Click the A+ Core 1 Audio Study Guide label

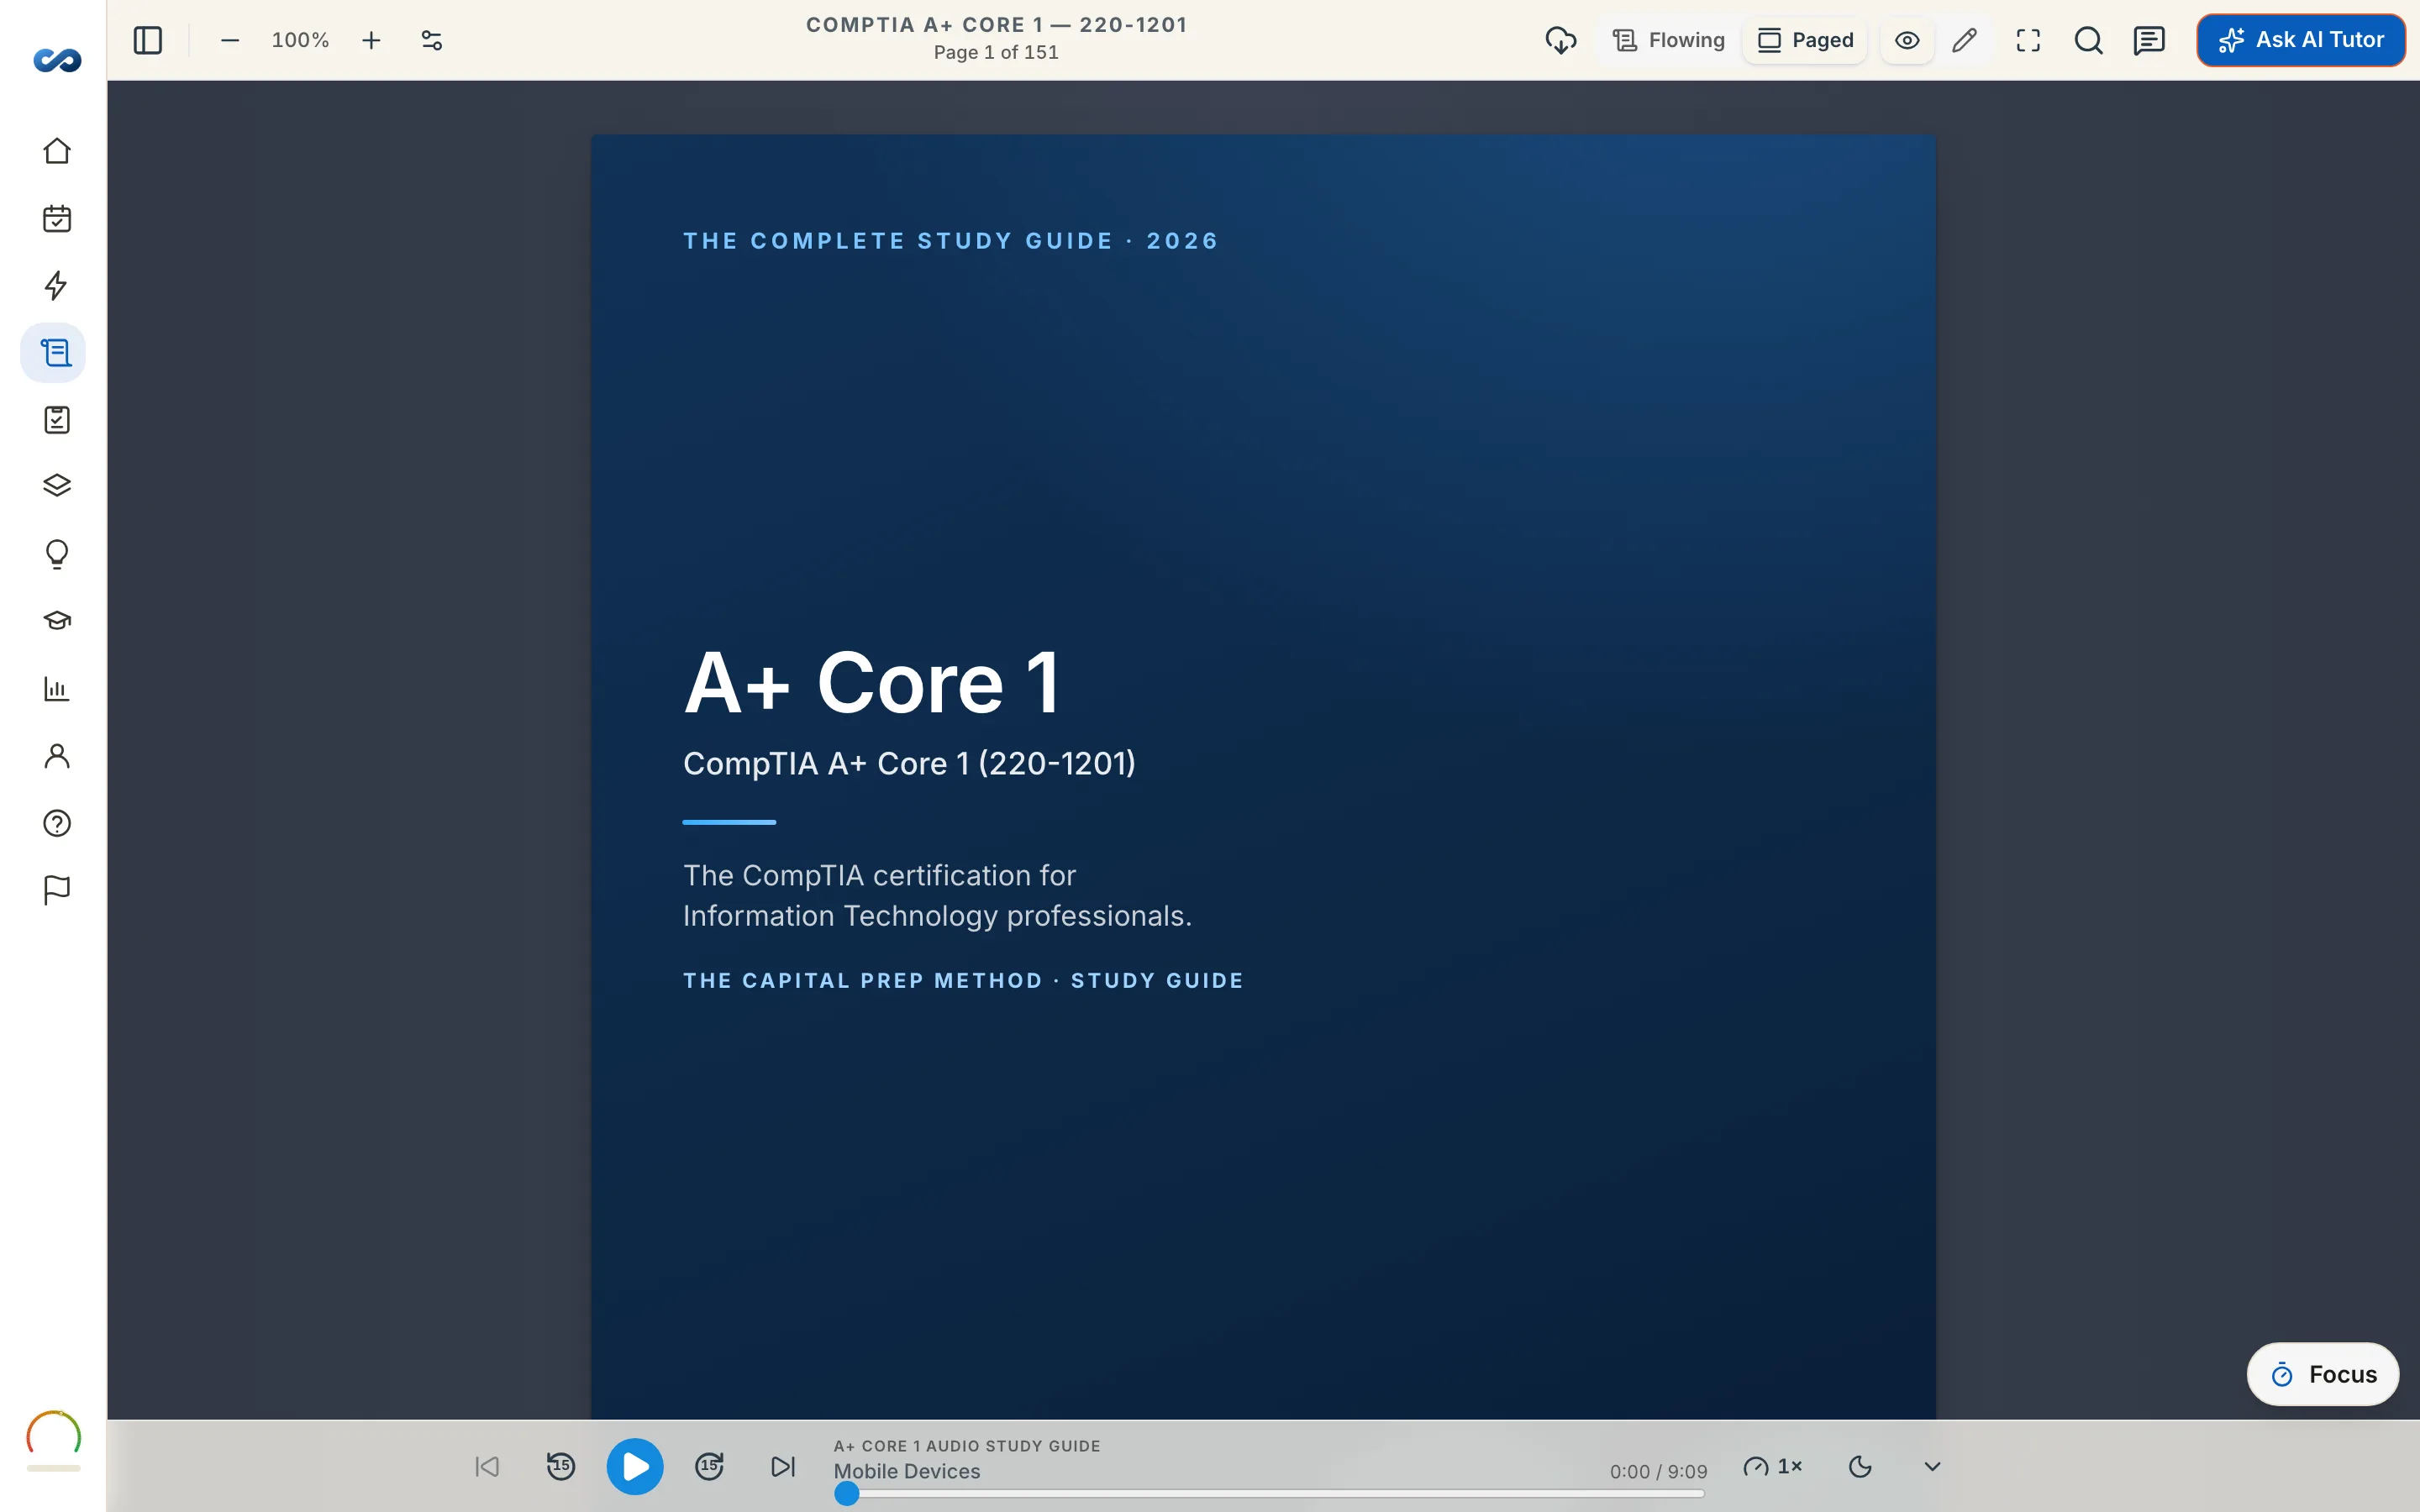[967, 1446]
